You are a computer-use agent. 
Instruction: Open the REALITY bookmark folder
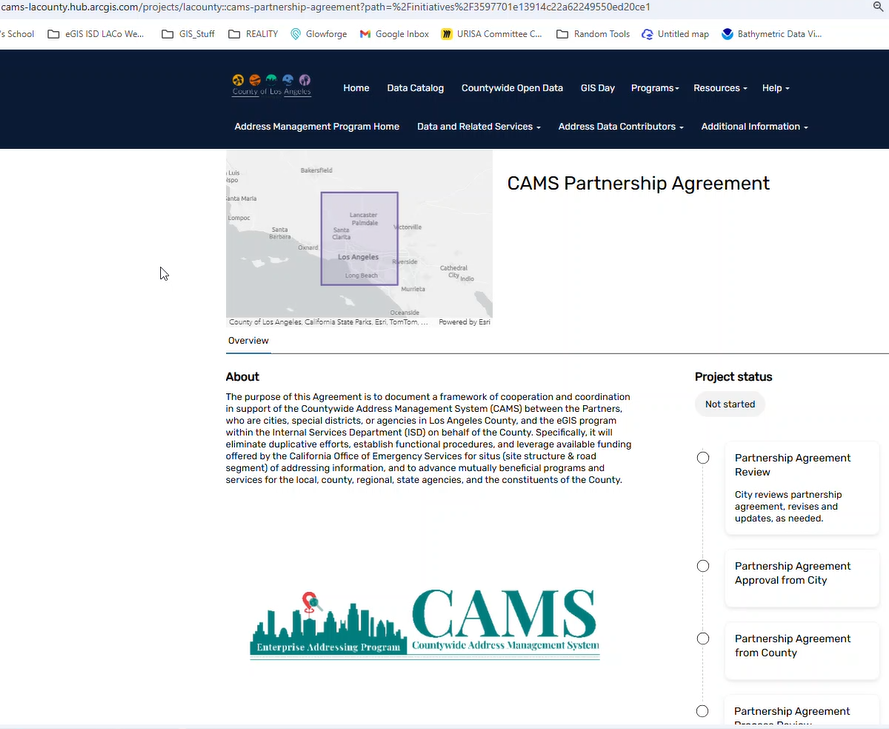click(253, 34)
